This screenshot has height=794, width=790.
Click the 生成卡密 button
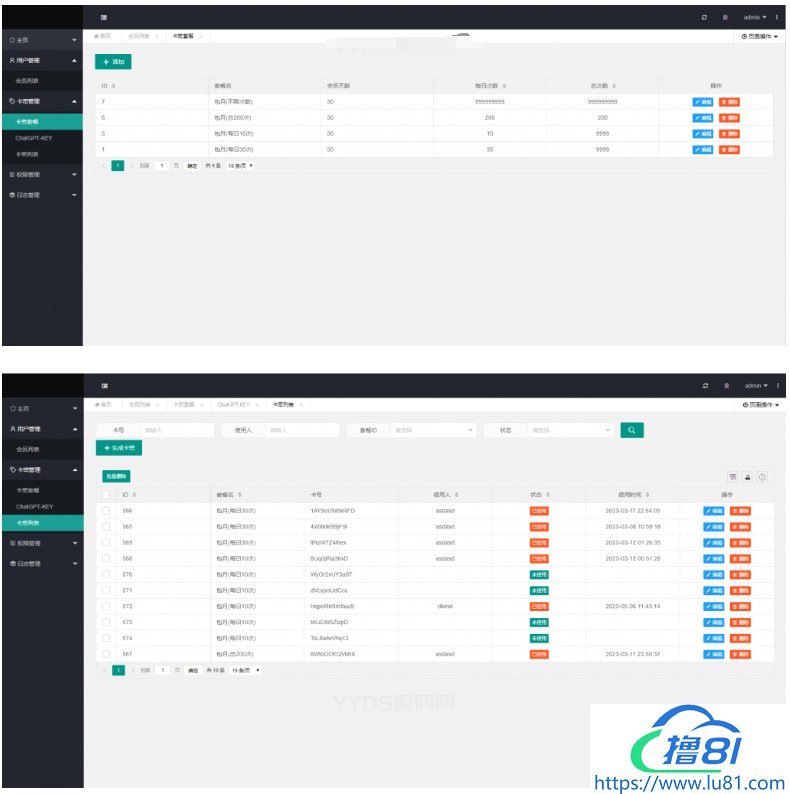pos(119,449)
